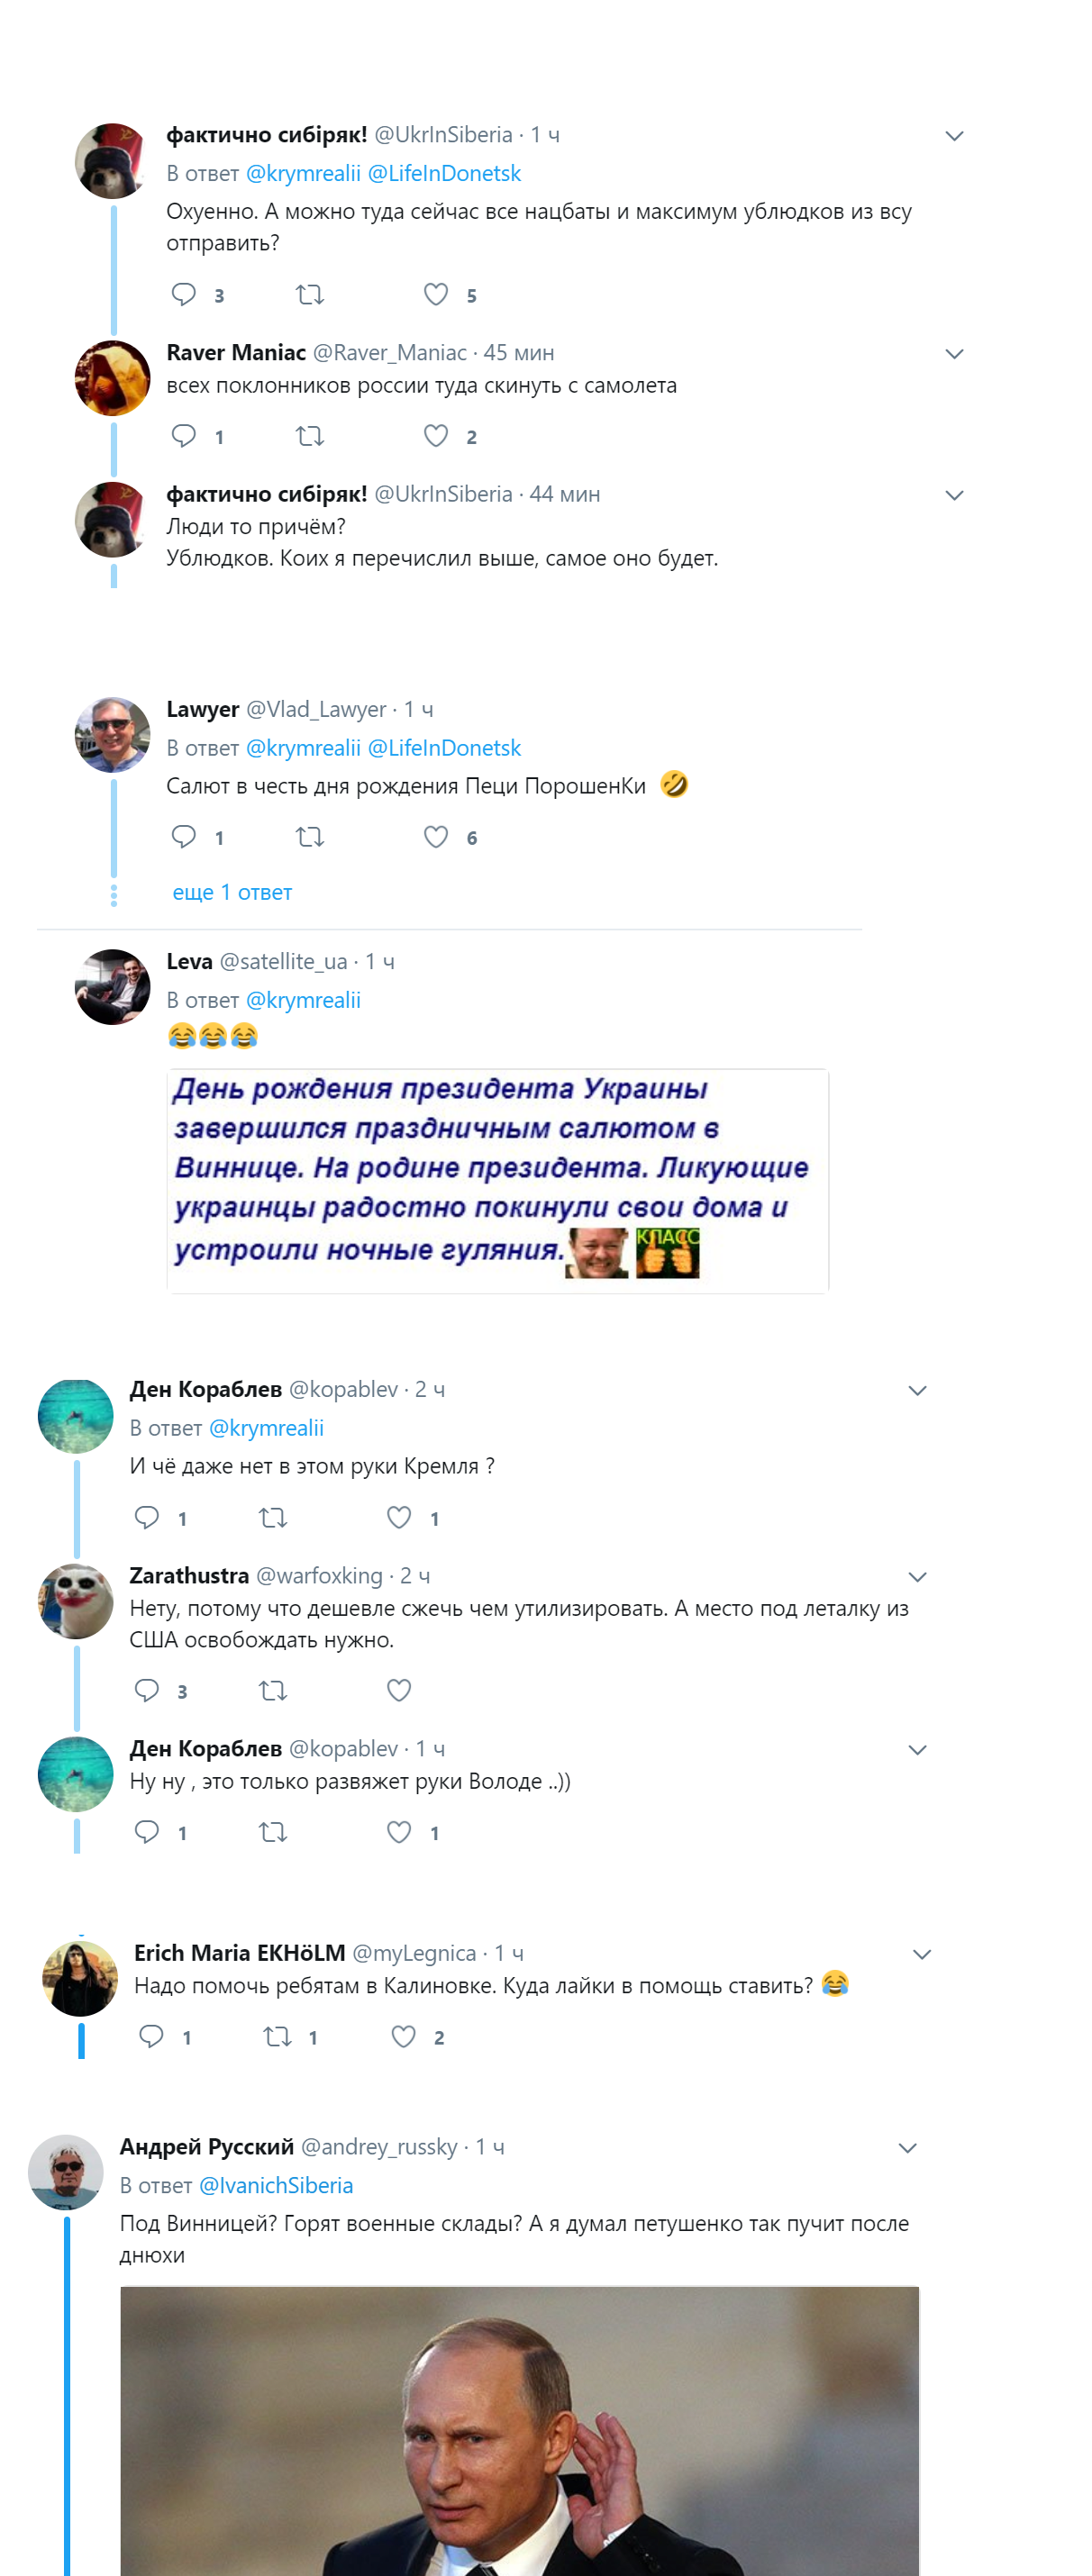This screenshot has width=1092, height=2576.
Task: Like the first tweet by фактично сибіряк
Action: pos(436,294)
